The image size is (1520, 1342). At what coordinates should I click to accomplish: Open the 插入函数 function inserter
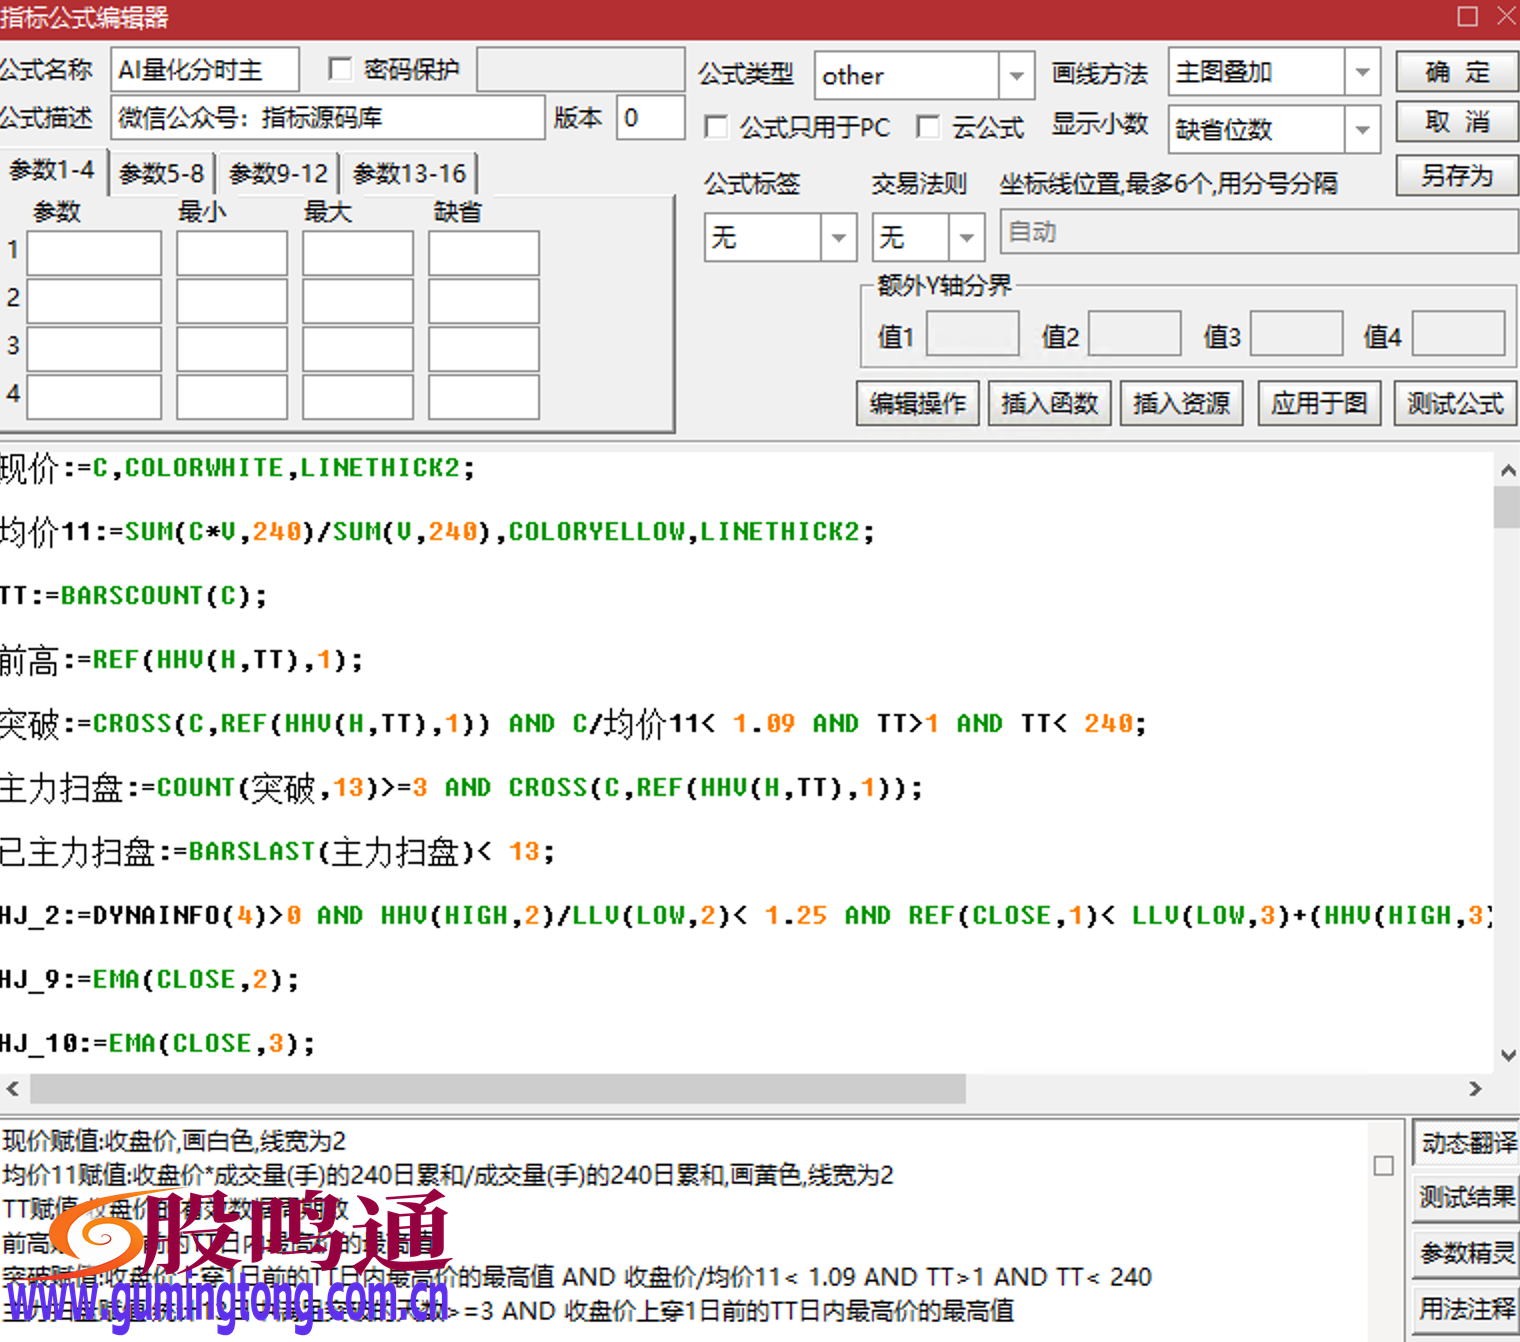pos(1049,403)
